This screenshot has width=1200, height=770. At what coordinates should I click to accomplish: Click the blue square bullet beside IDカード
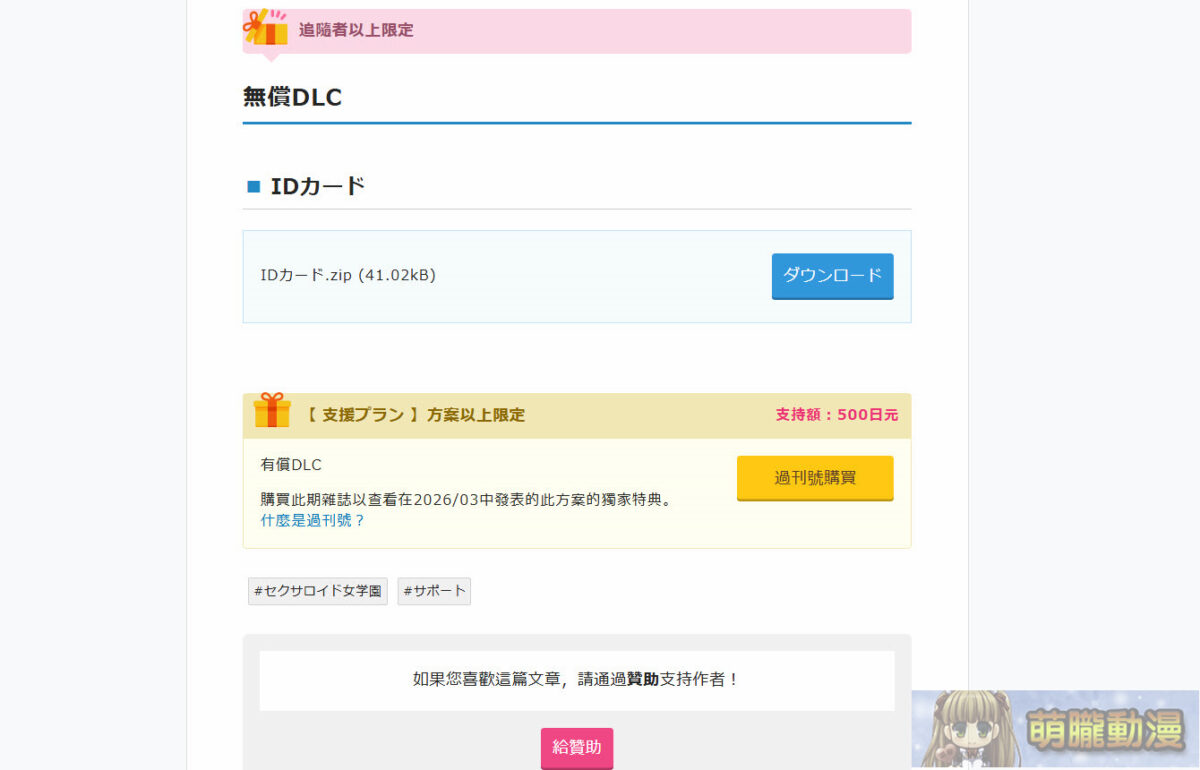[x=253, y=186]
